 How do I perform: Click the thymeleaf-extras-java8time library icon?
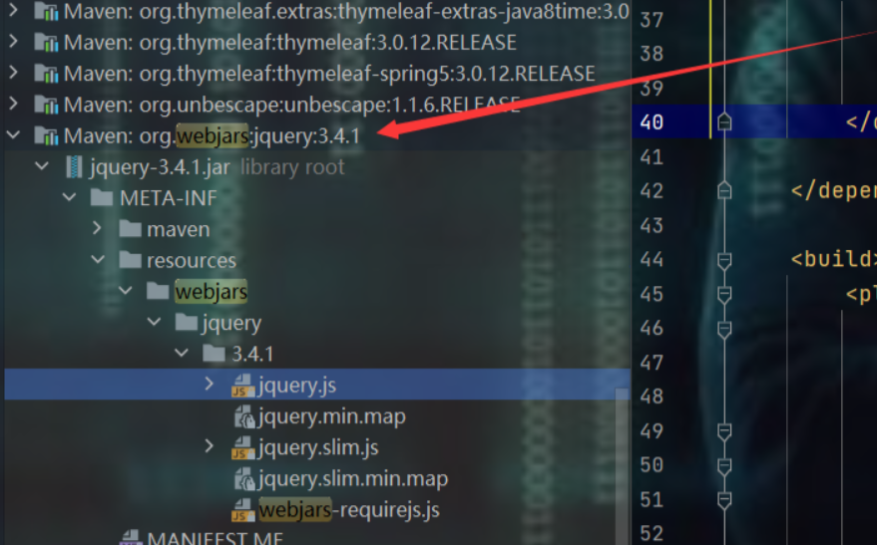click(46, 11)
